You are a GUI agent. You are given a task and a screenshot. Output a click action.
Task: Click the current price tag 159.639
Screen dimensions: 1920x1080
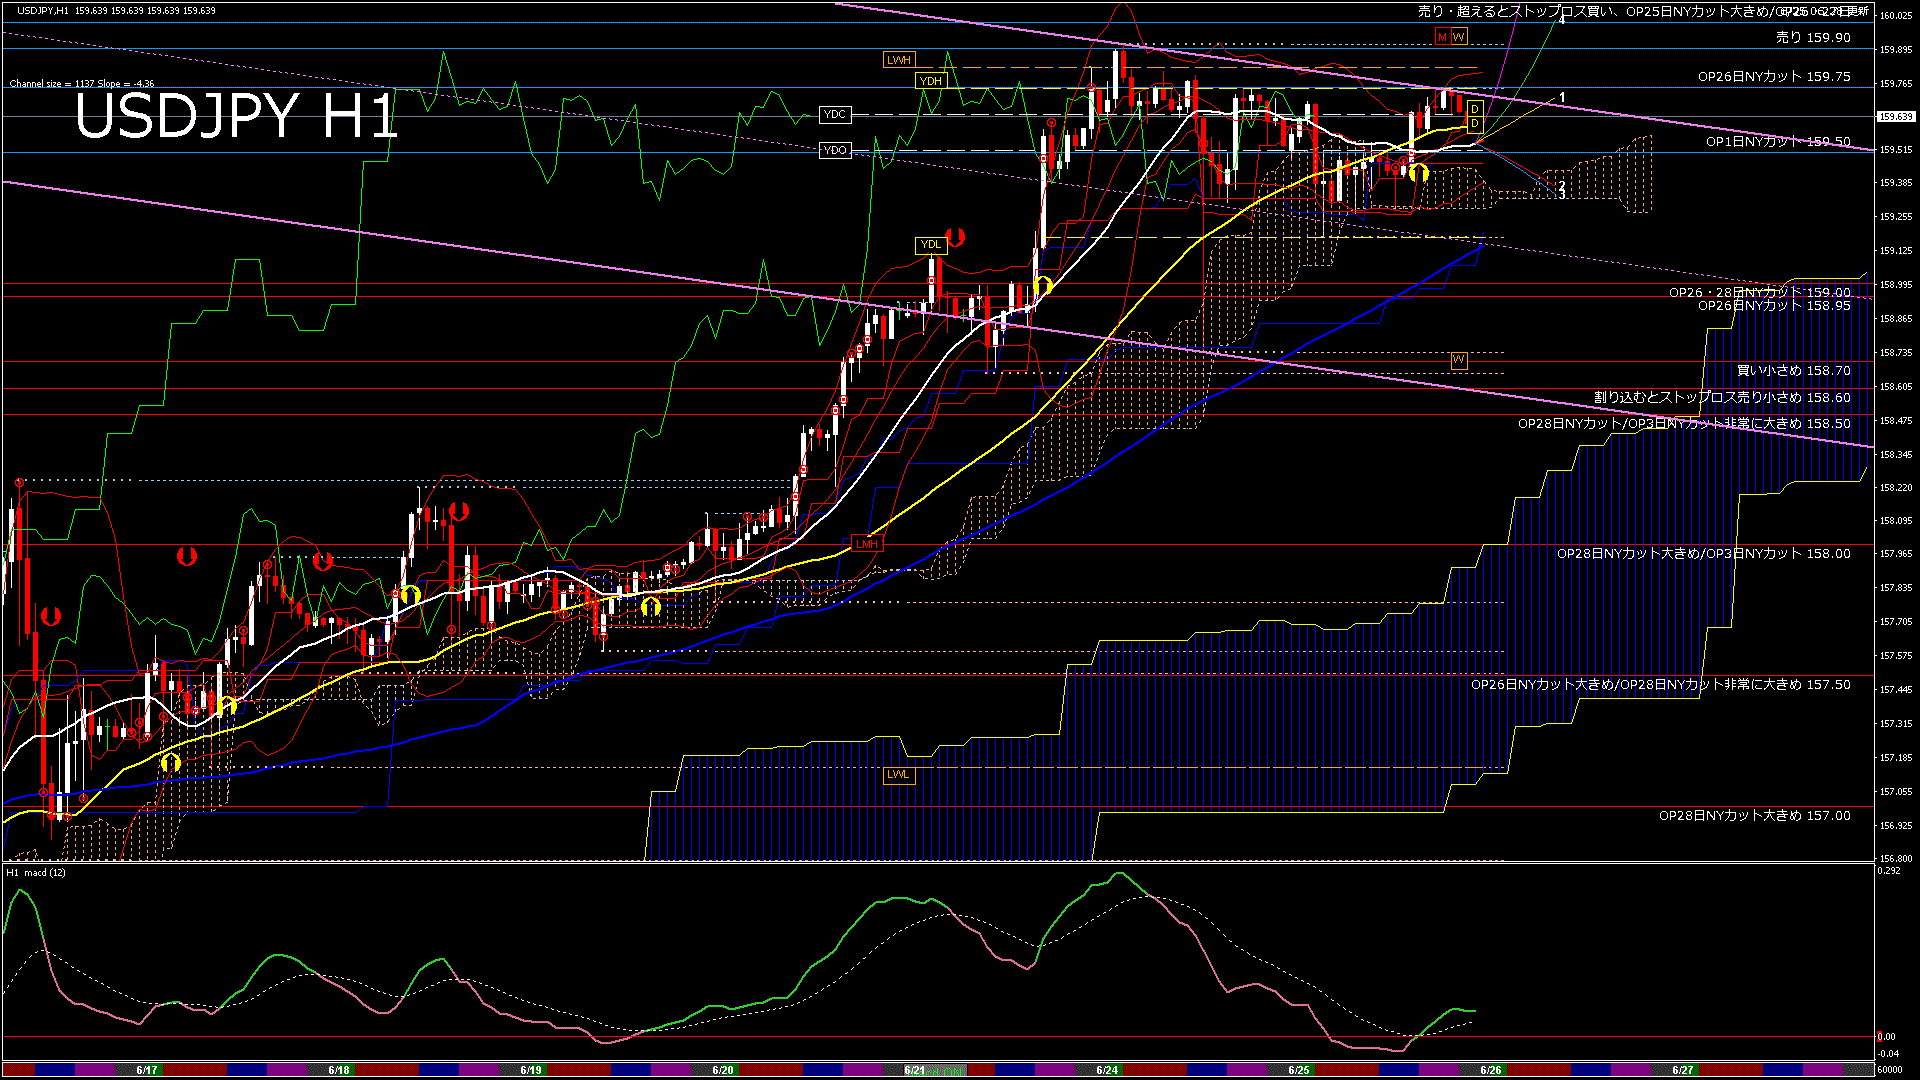coord(1896,117)
